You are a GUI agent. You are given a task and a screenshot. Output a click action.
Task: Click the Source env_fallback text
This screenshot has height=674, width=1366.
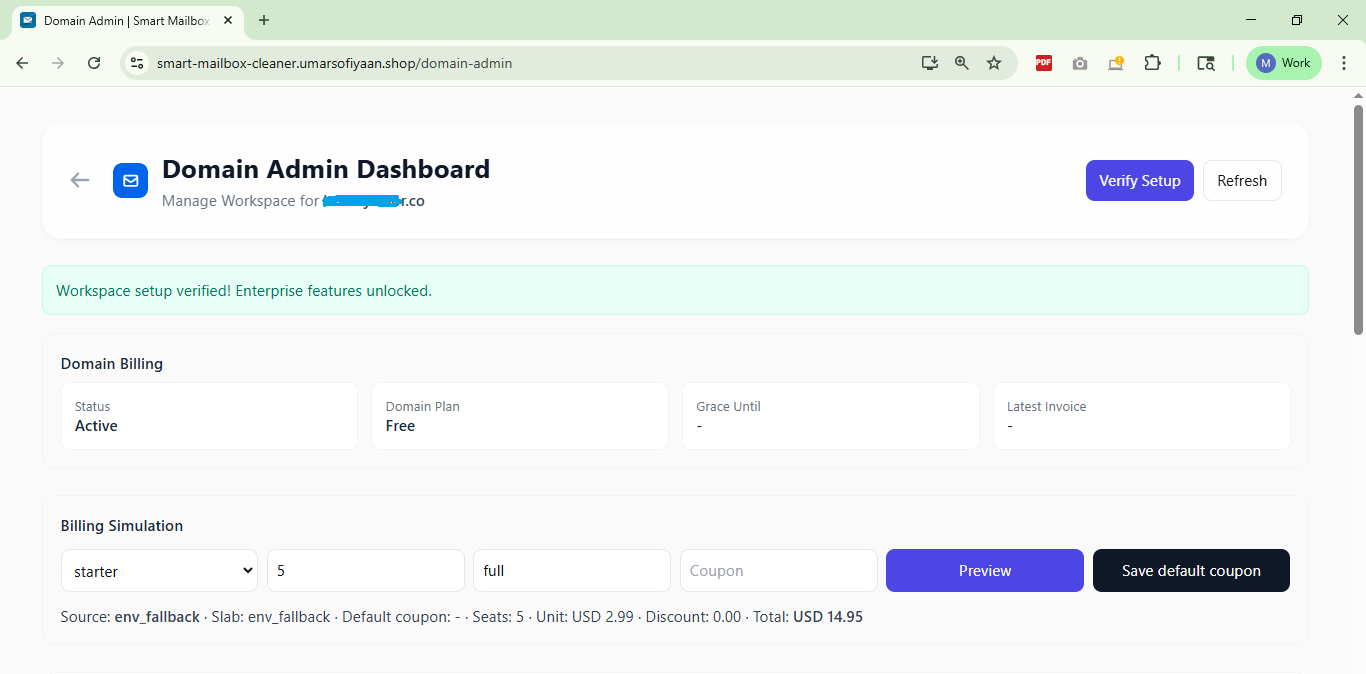pyautogui.click(x=130, y=617)
